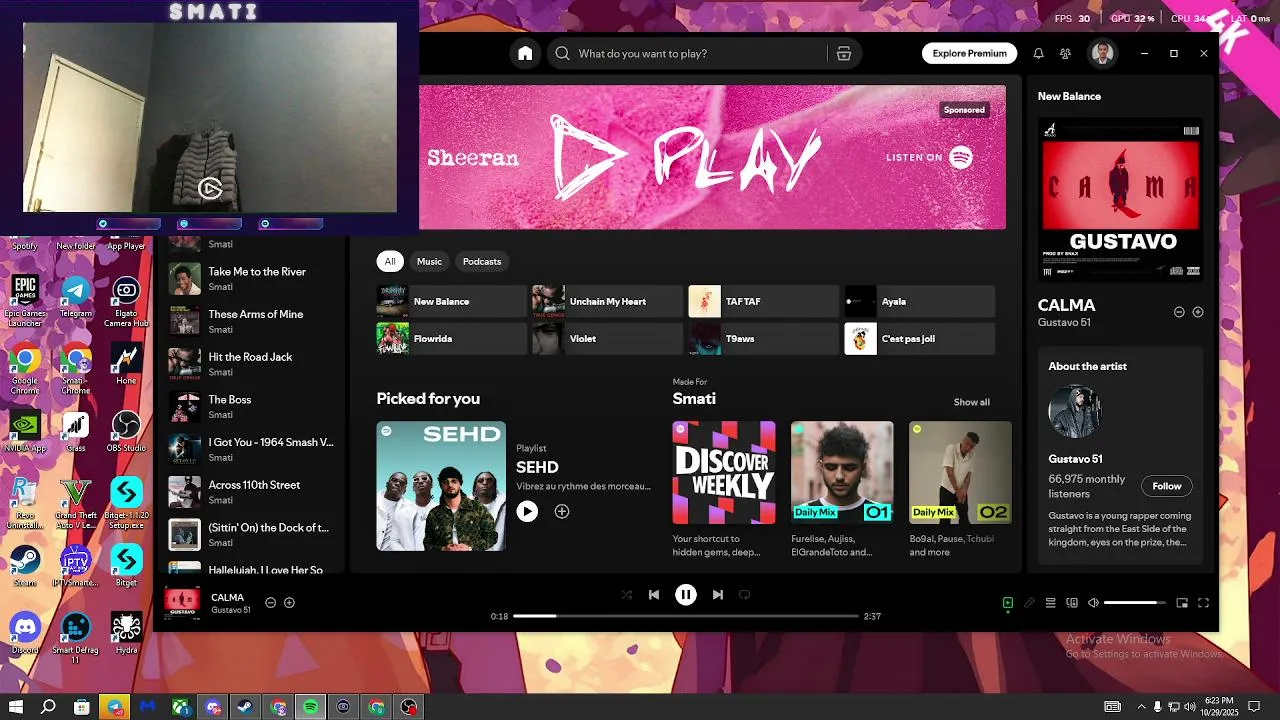The width and height of the screenshot is (1280, 720).
Task: Enable shuffle playback
Action: pyautogui.click(x=626, y=595)
